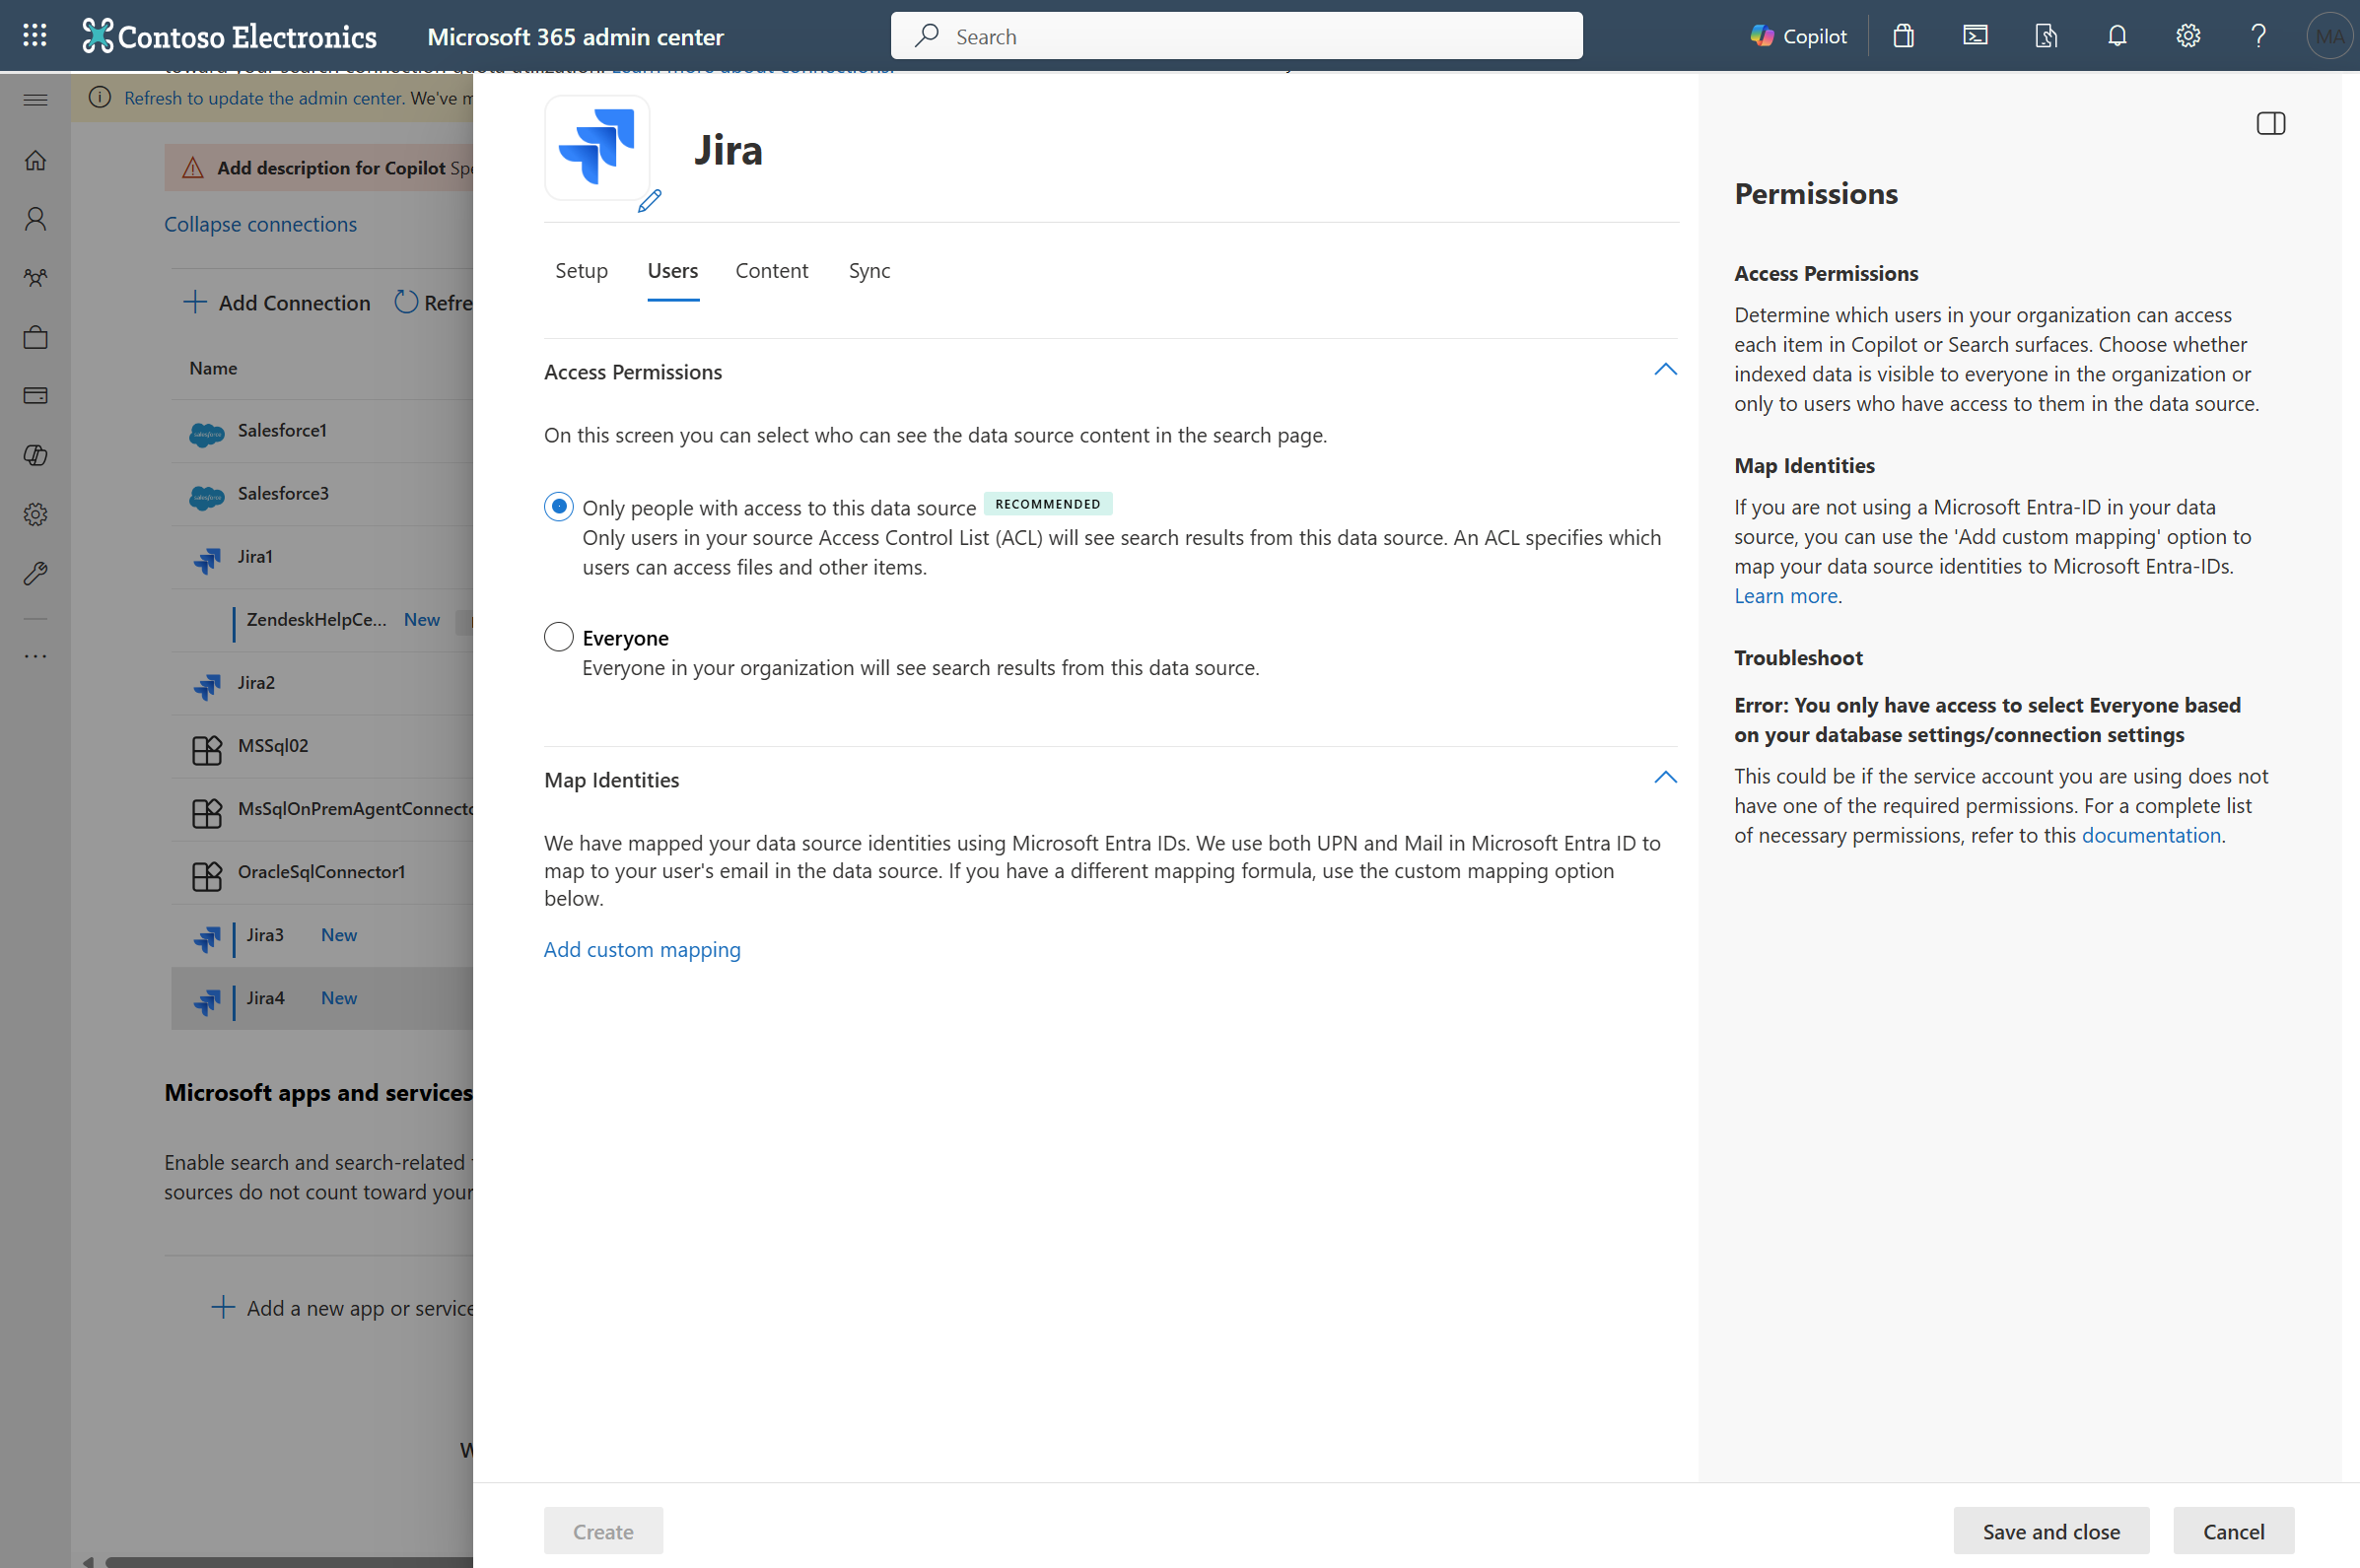Image resolution: width=2360 pixels, height=1568 pixels.
Task: Click the disabled Create button
Action: [603, 1531]
